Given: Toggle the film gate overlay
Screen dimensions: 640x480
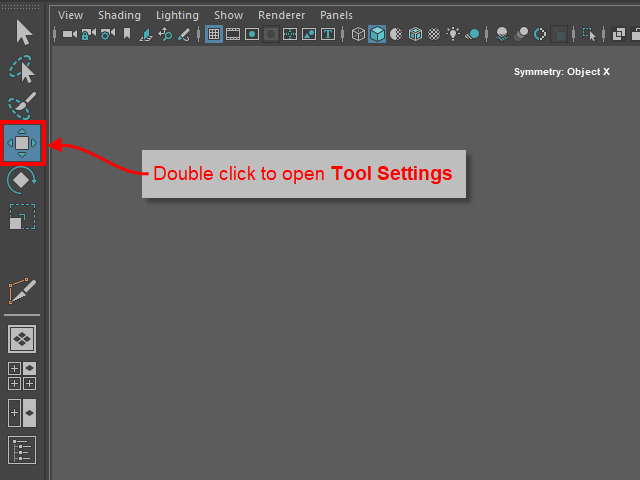Looking at the screenshot, I should pyautogui.click(x=233, y=34).
